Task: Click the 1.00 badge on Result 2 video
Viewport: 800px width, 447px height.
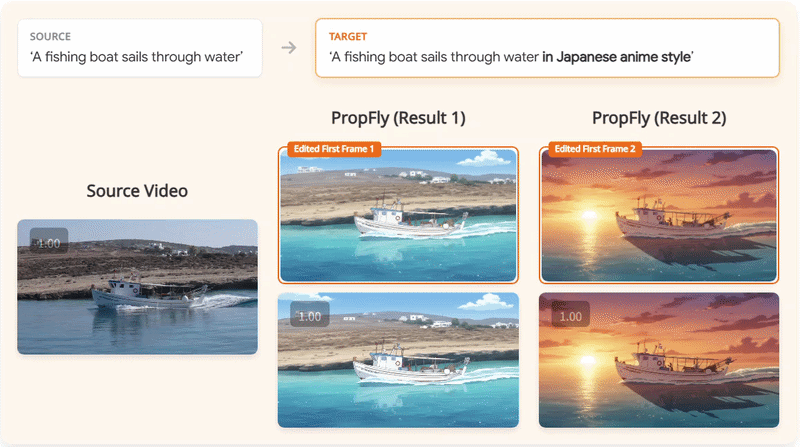Action: [x=569, y=316]
